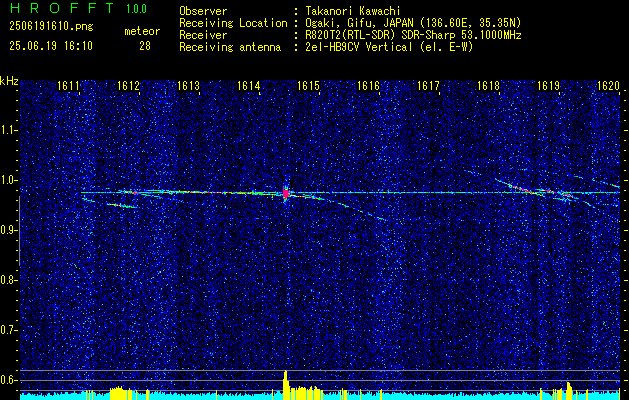Click the 0.8 kHz axis label
The height and width of the screenshot is (400, 629).
click(8, 280)
